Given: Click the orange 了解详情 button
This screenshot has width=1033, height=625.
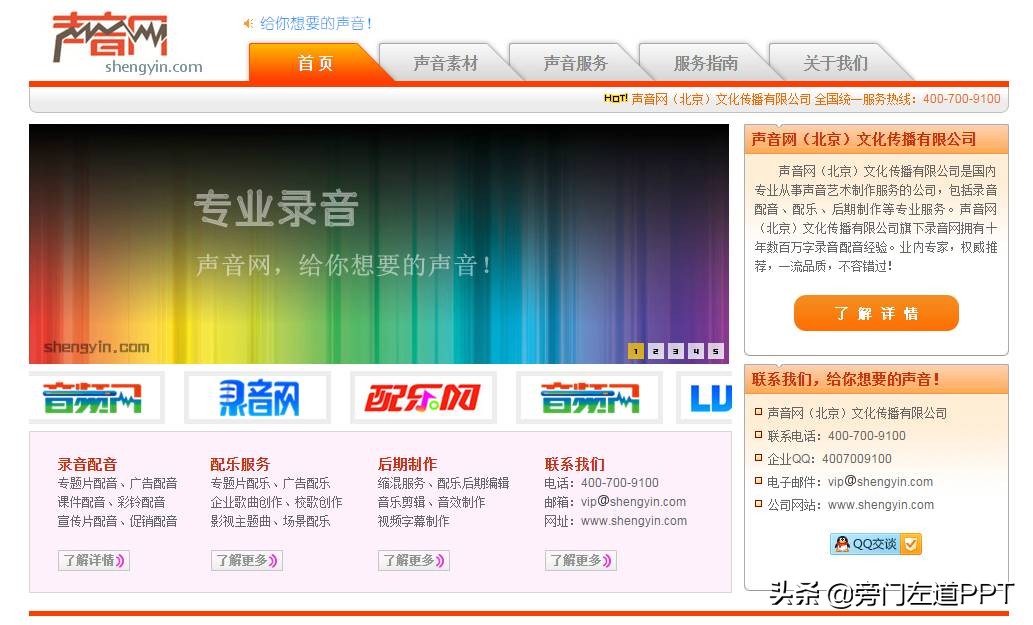Looking at the screenshot, I should pos(876,313).
